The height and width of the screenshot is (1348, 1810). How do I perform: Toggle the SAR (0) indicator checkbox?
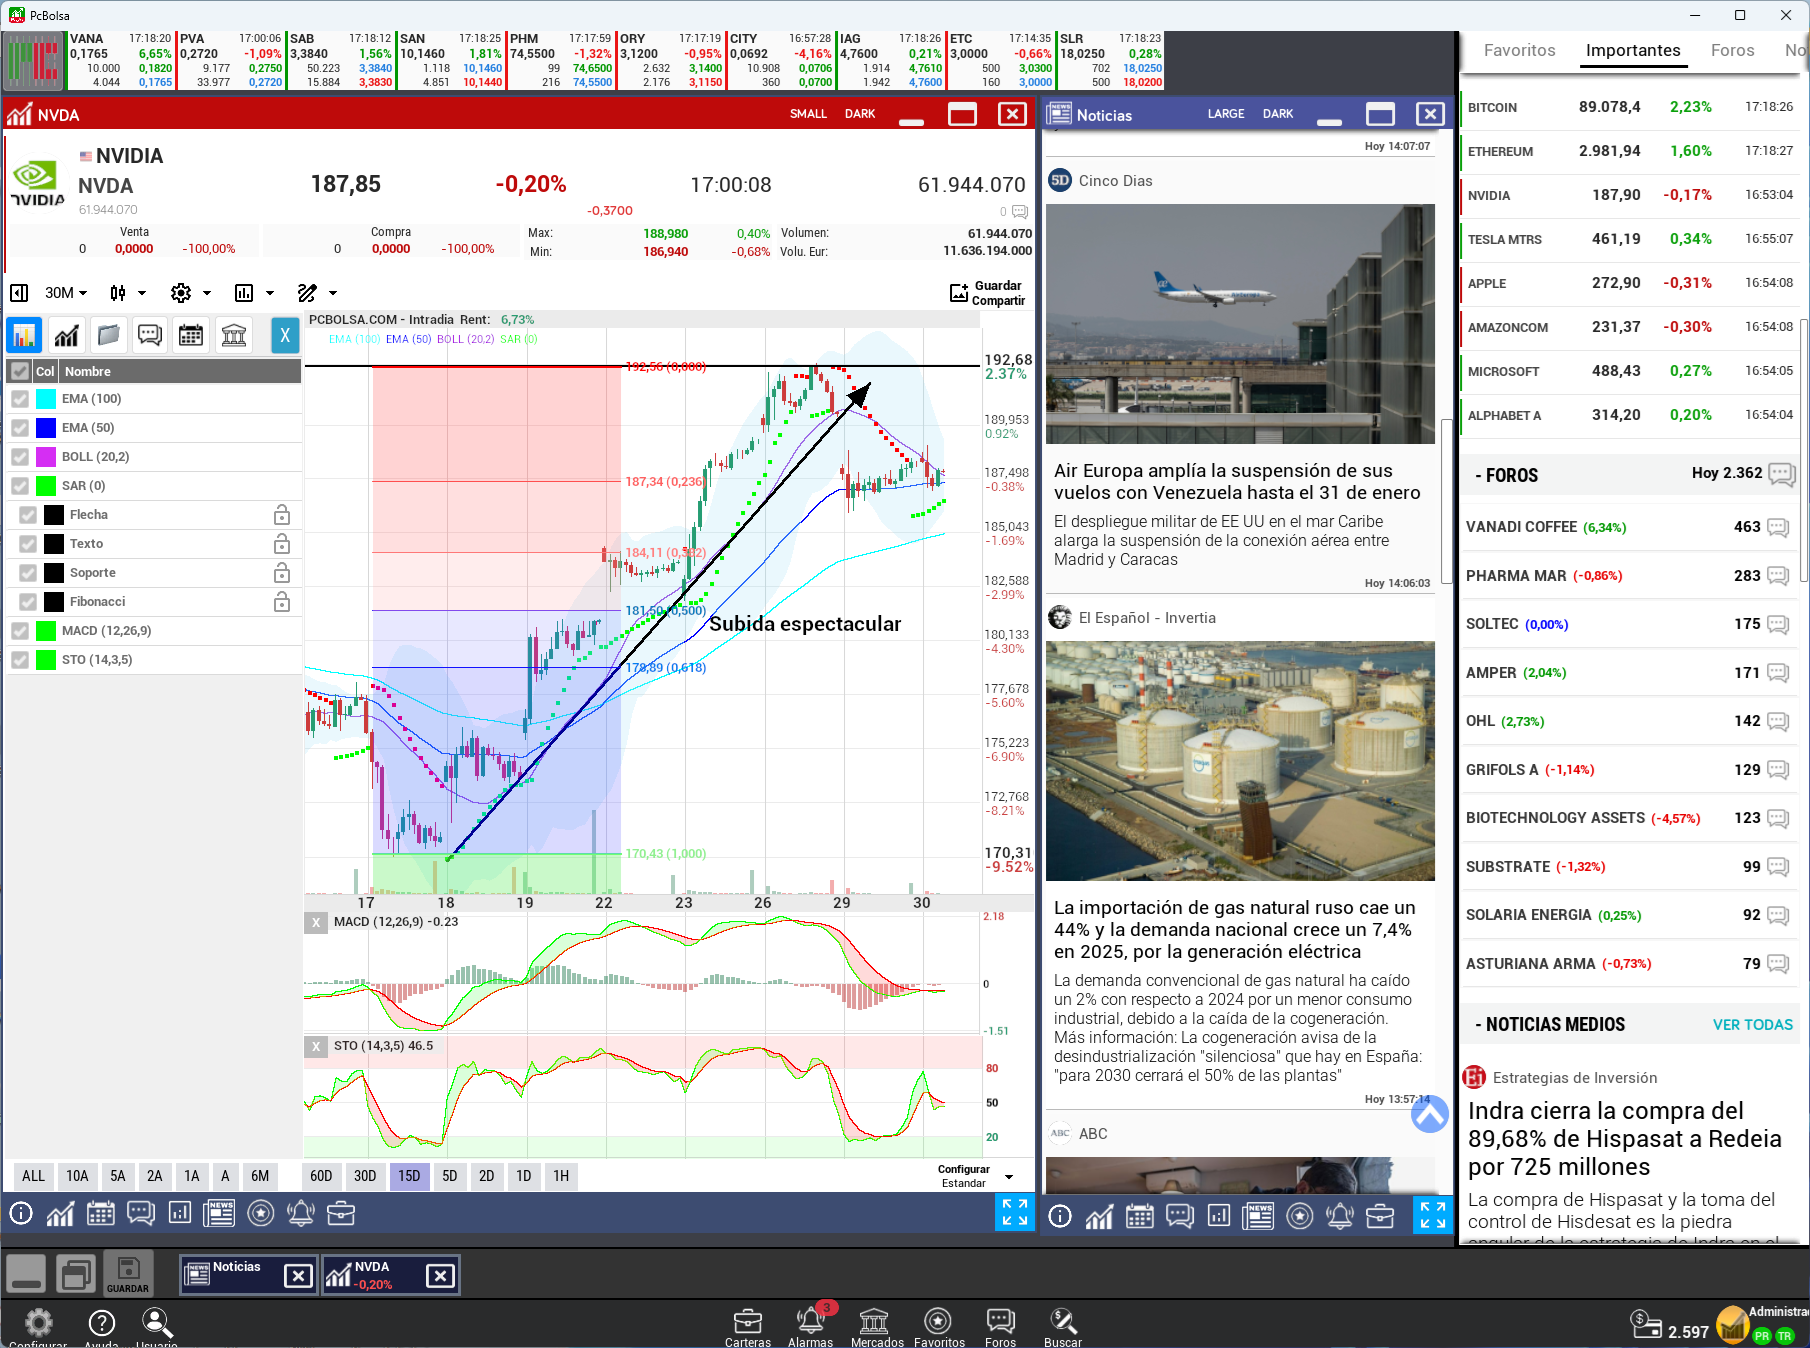(20, 486)
